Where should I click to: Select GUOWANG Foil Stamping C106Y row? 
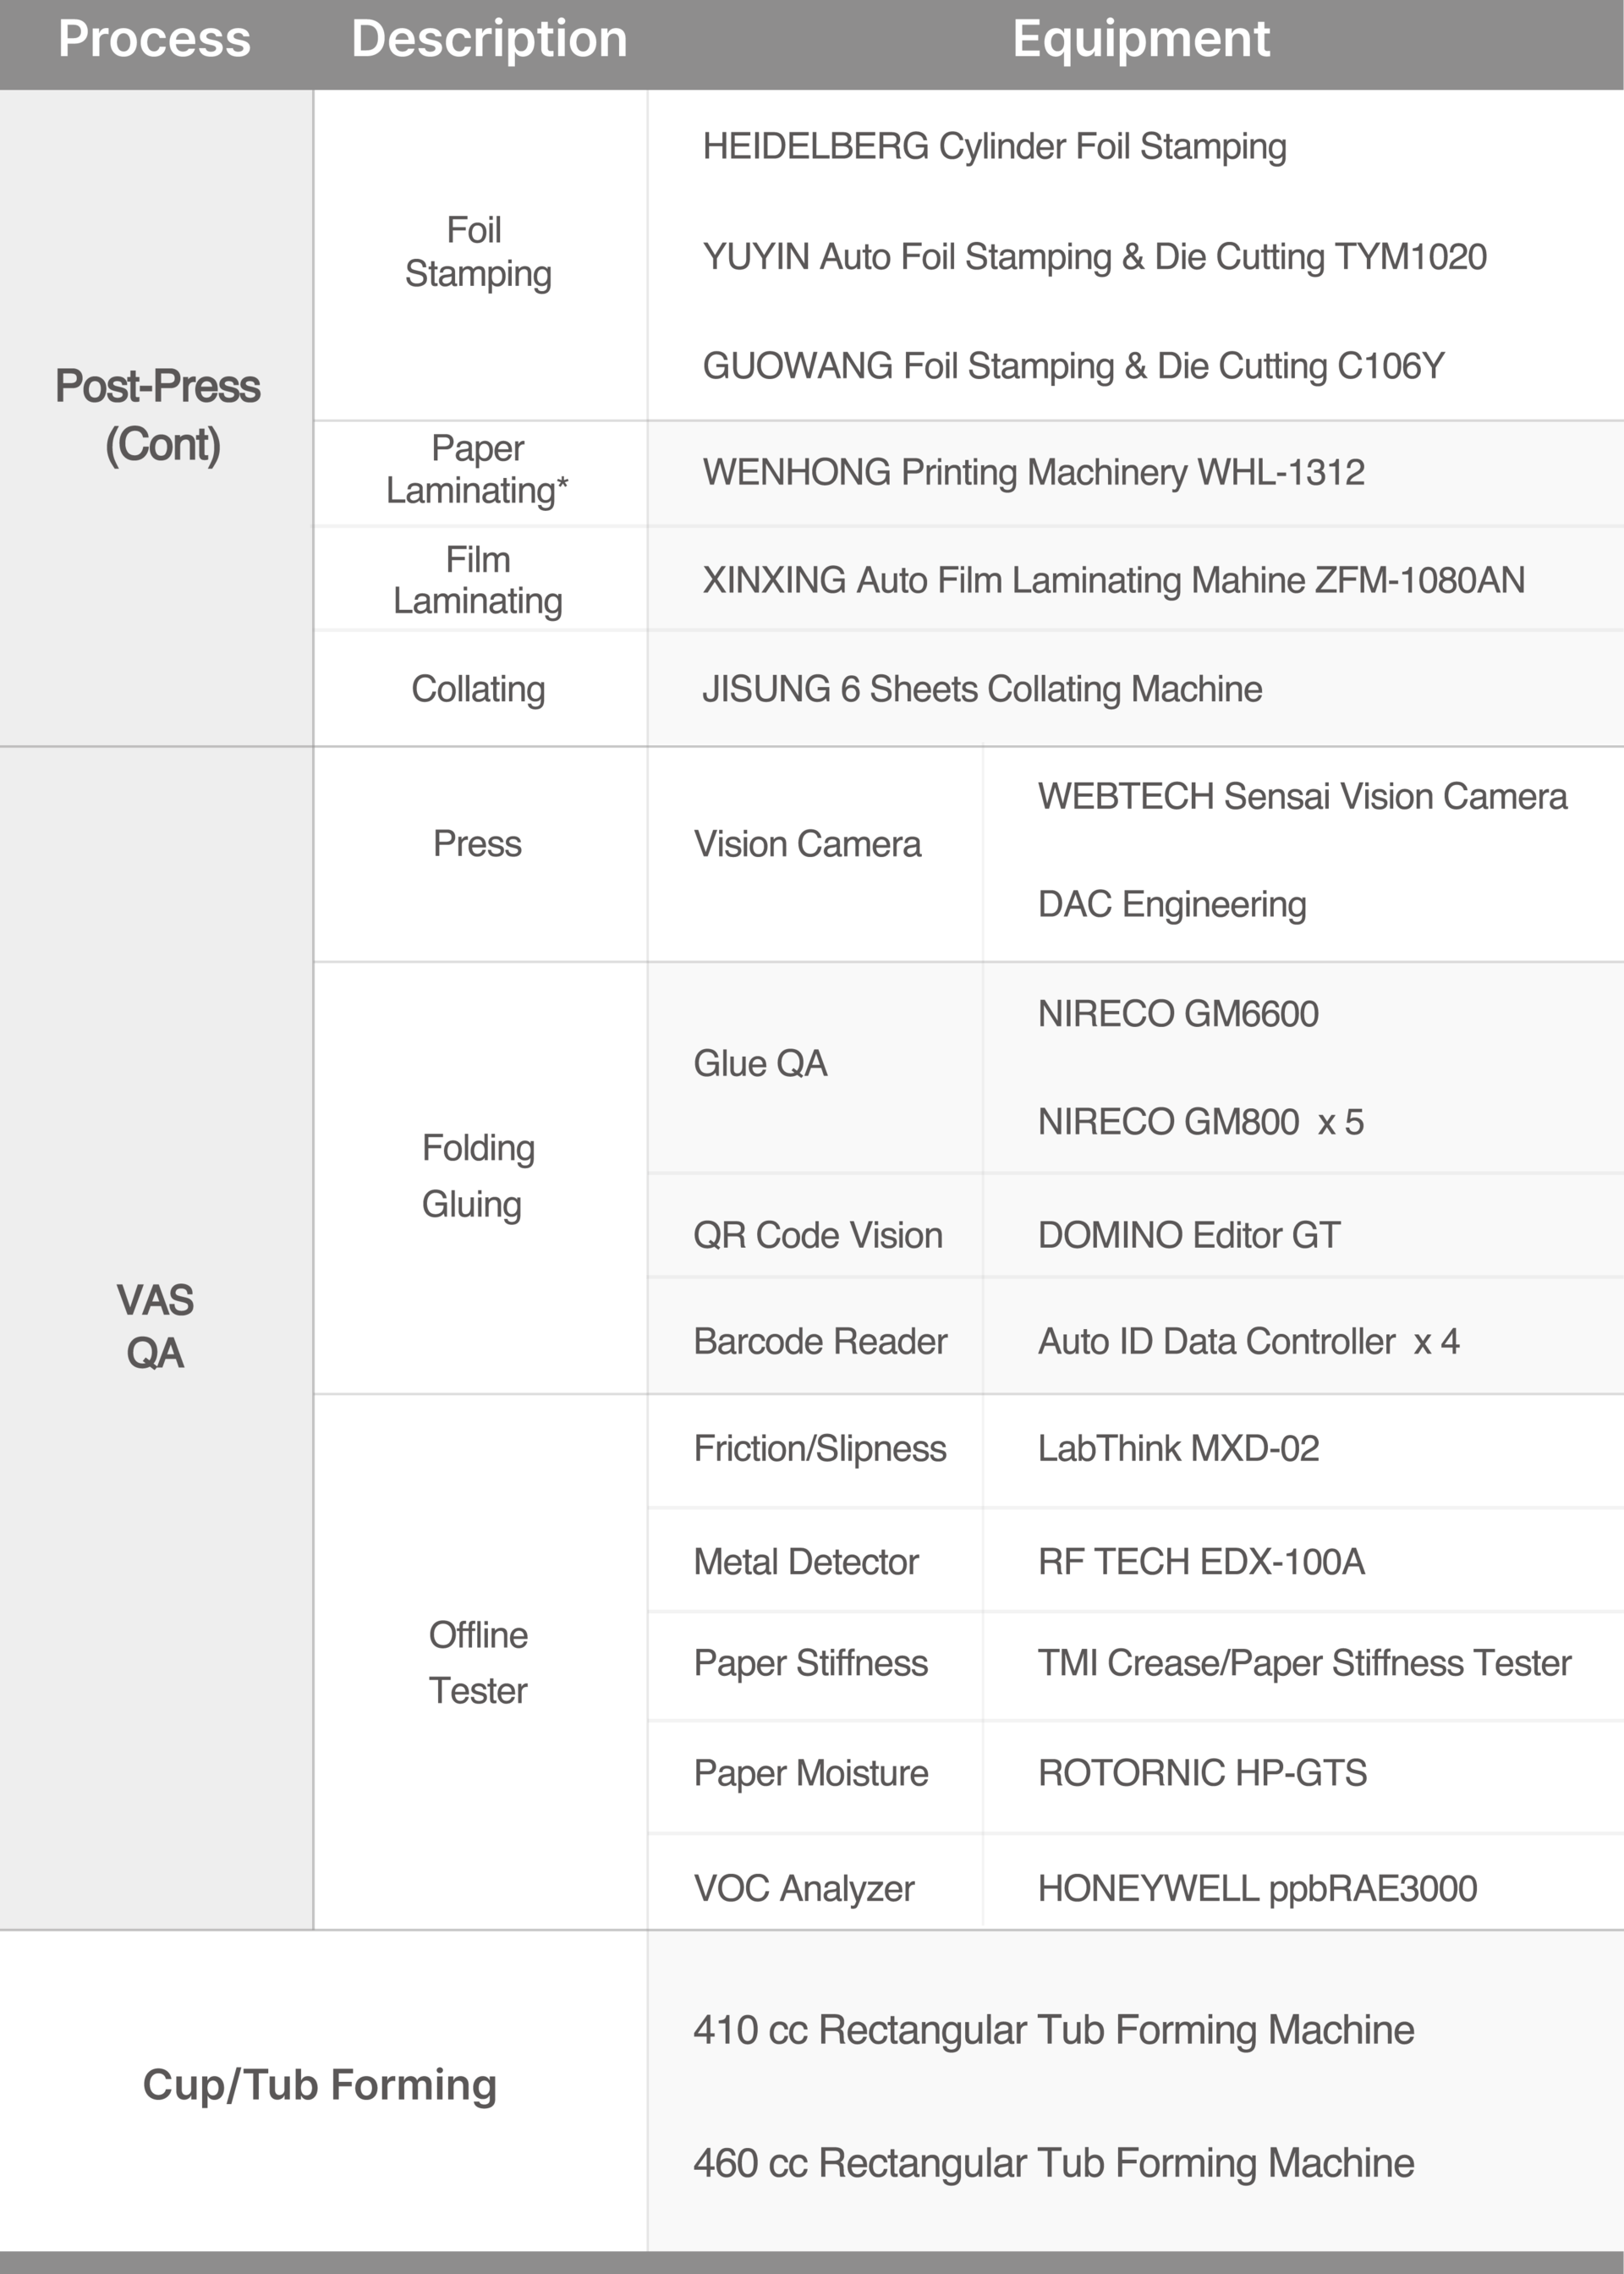[1073, 366]
